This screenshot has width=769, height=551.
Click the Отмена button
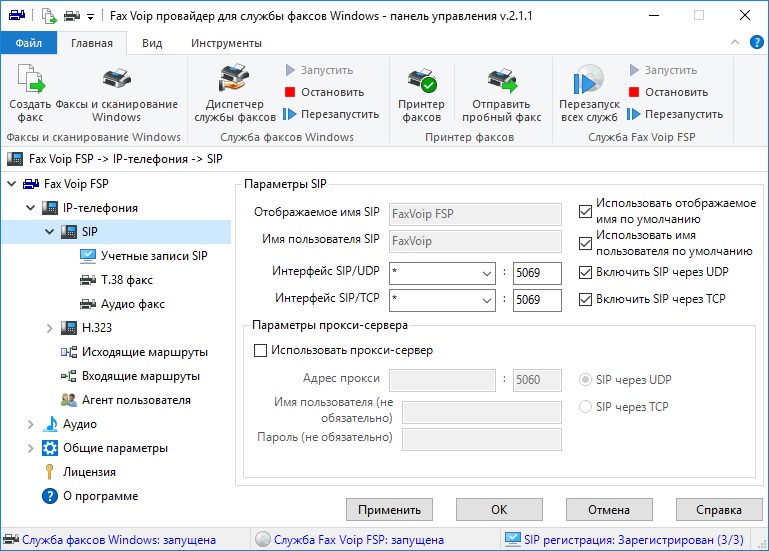(609, 510)
